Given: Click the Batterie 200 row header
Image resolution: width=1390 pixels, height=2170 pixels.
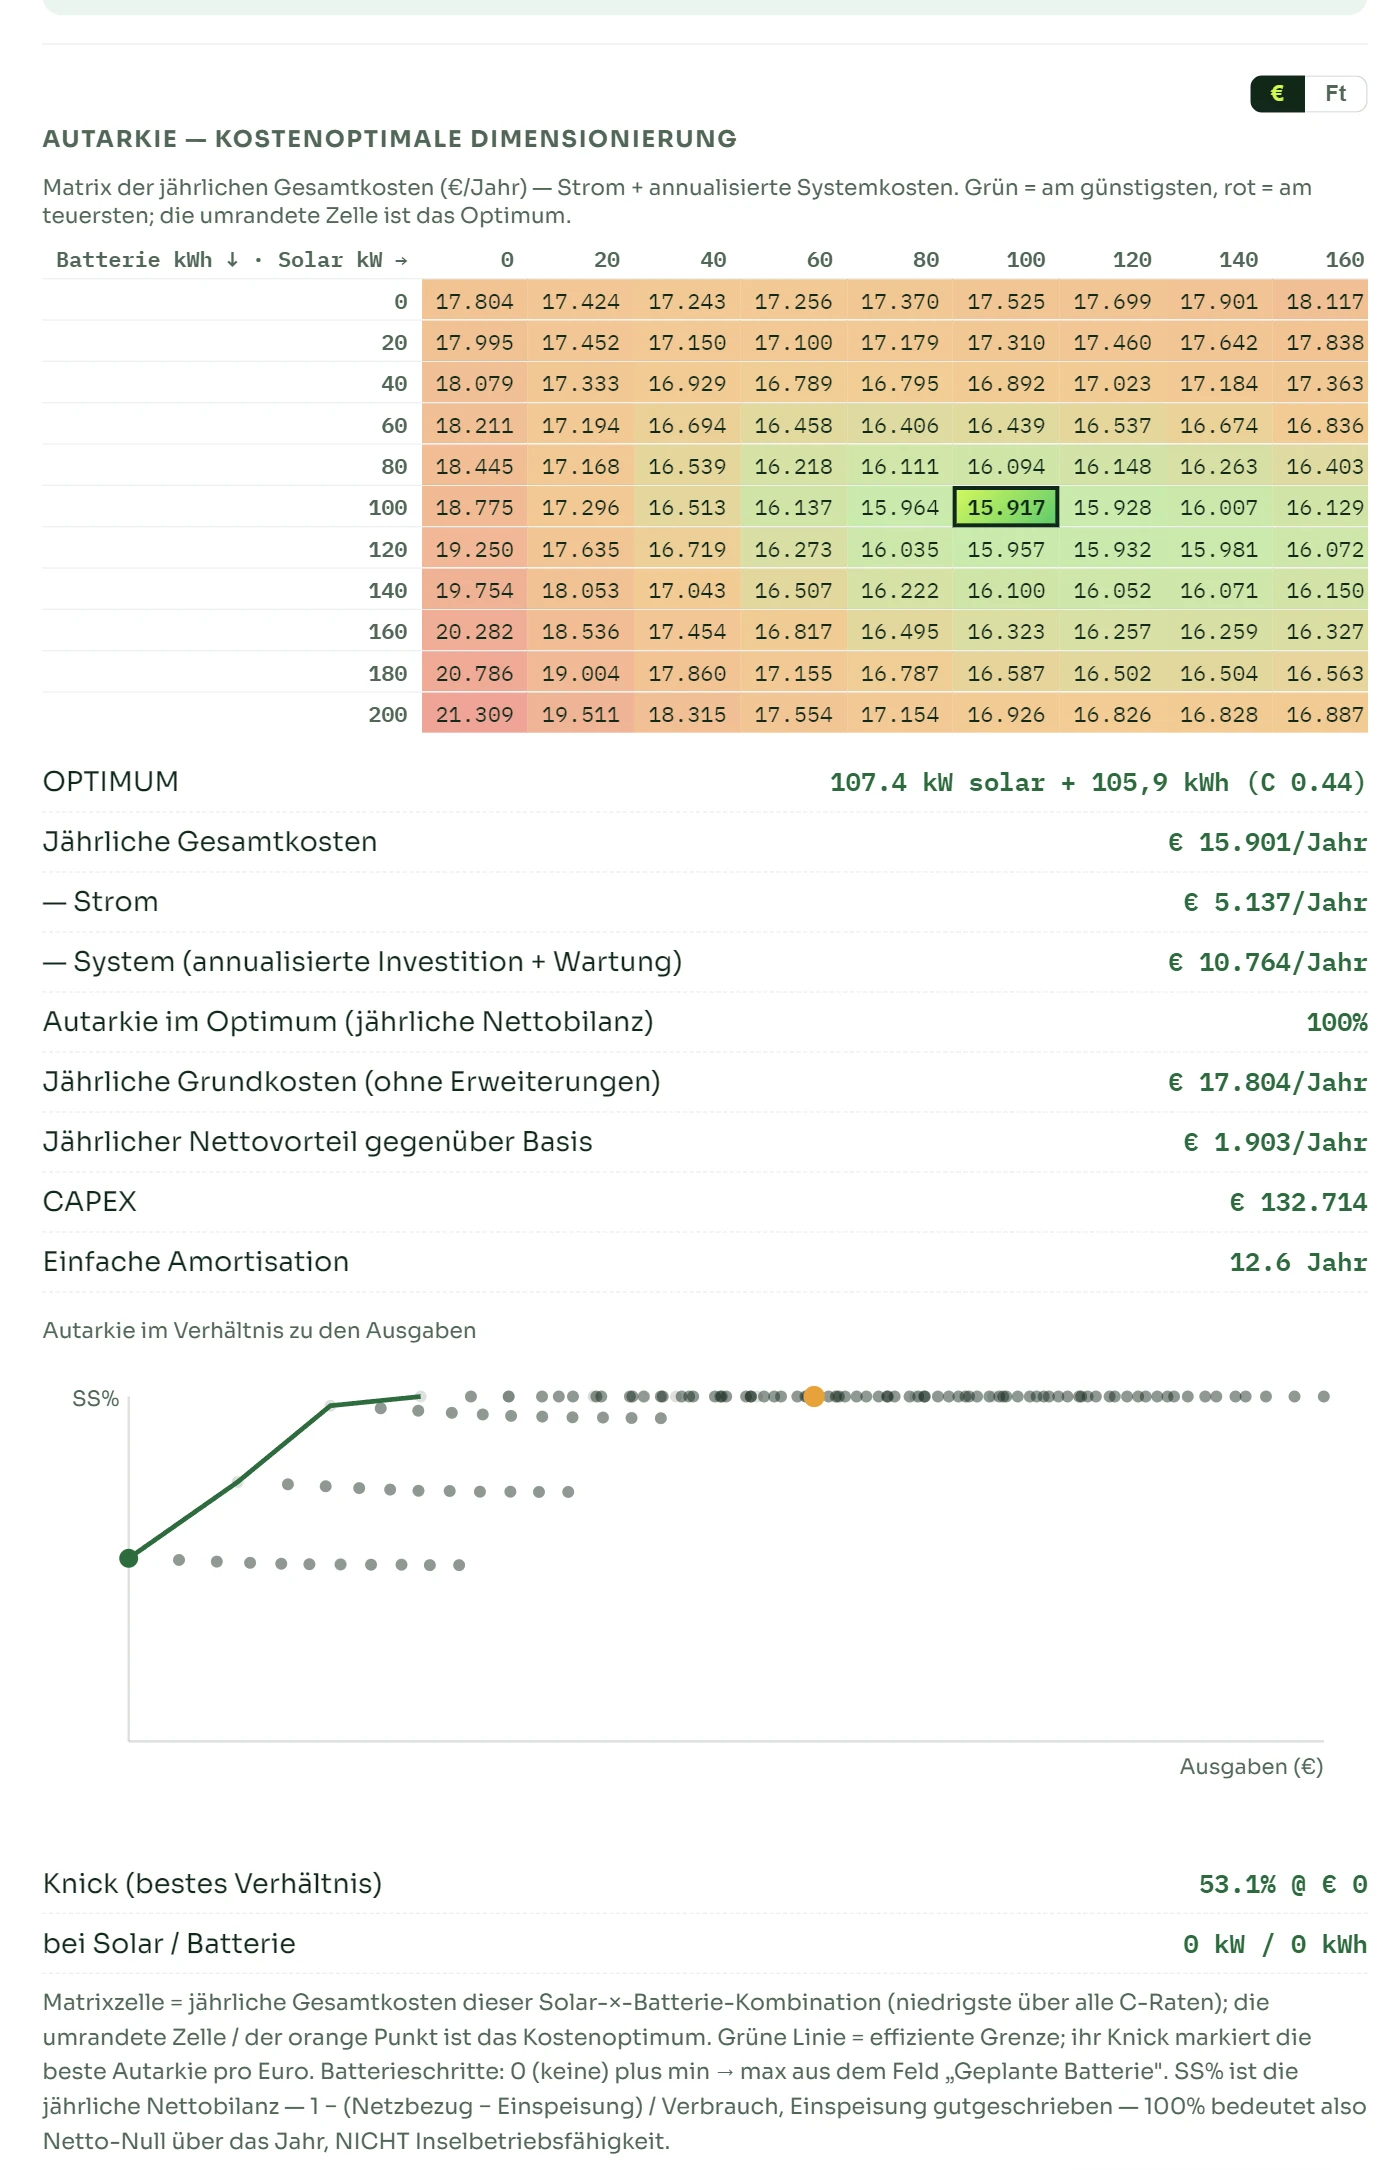Looking at the screenshot, I should click(387, 714).
